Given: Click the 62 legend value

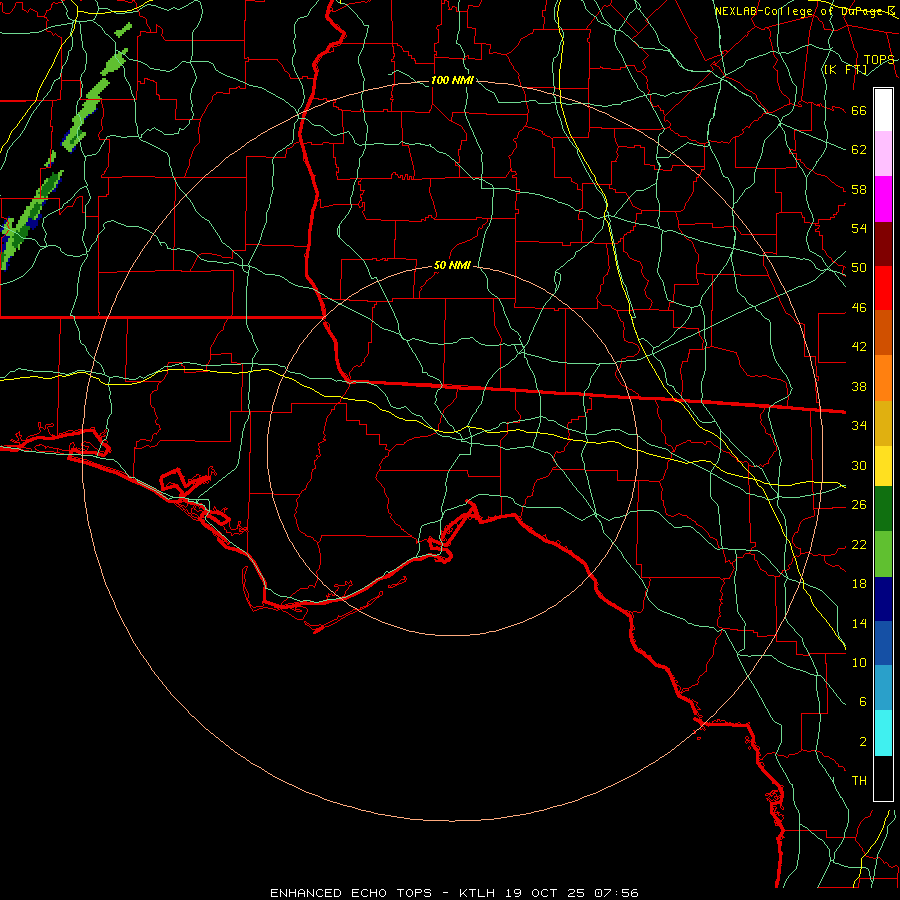Looking at the screenshot, I should click(x=859, y=150).
